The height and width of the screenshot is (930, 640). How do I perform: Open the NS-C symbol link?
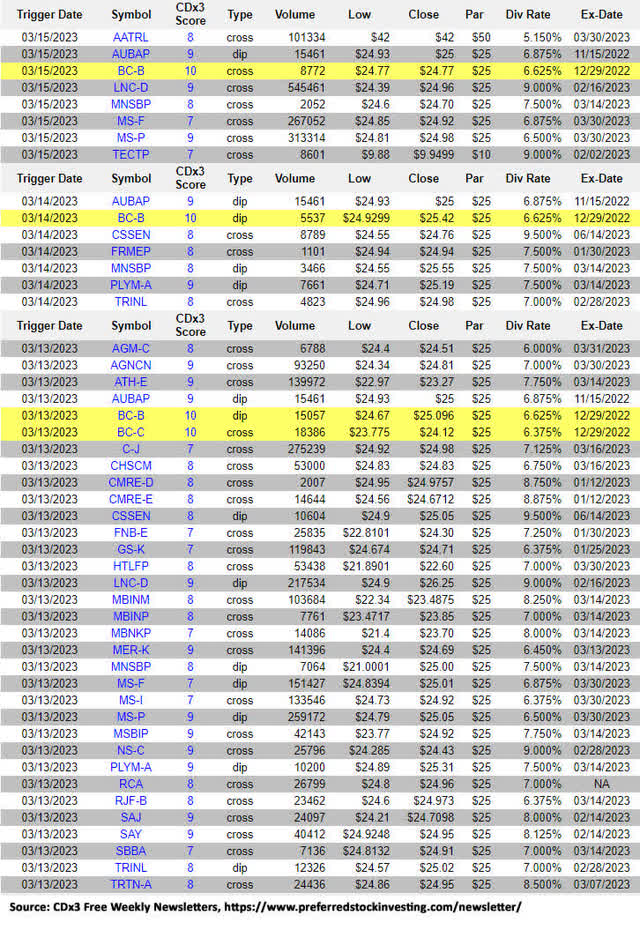coord(130,751)
